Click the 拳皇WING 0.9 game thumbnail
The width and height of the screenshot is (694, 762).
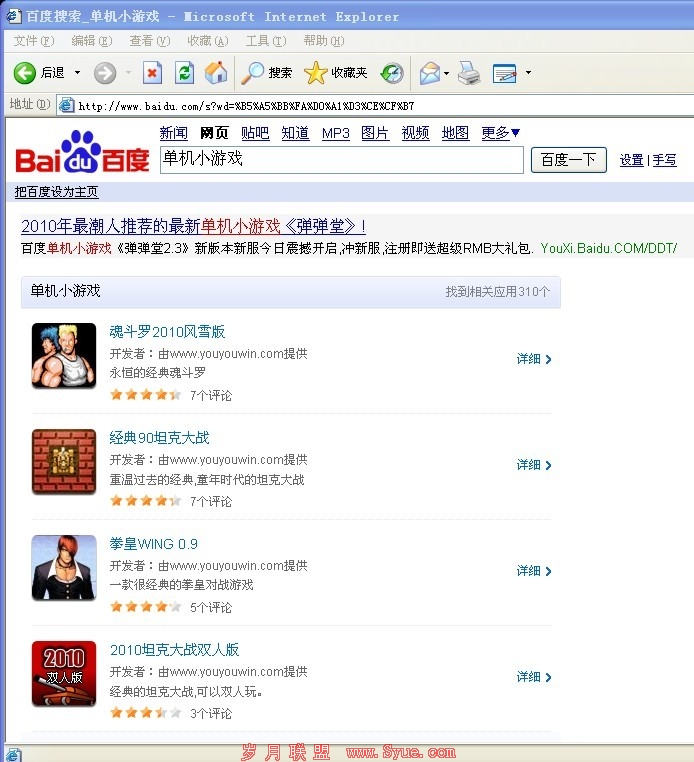[x=64, y=568]
